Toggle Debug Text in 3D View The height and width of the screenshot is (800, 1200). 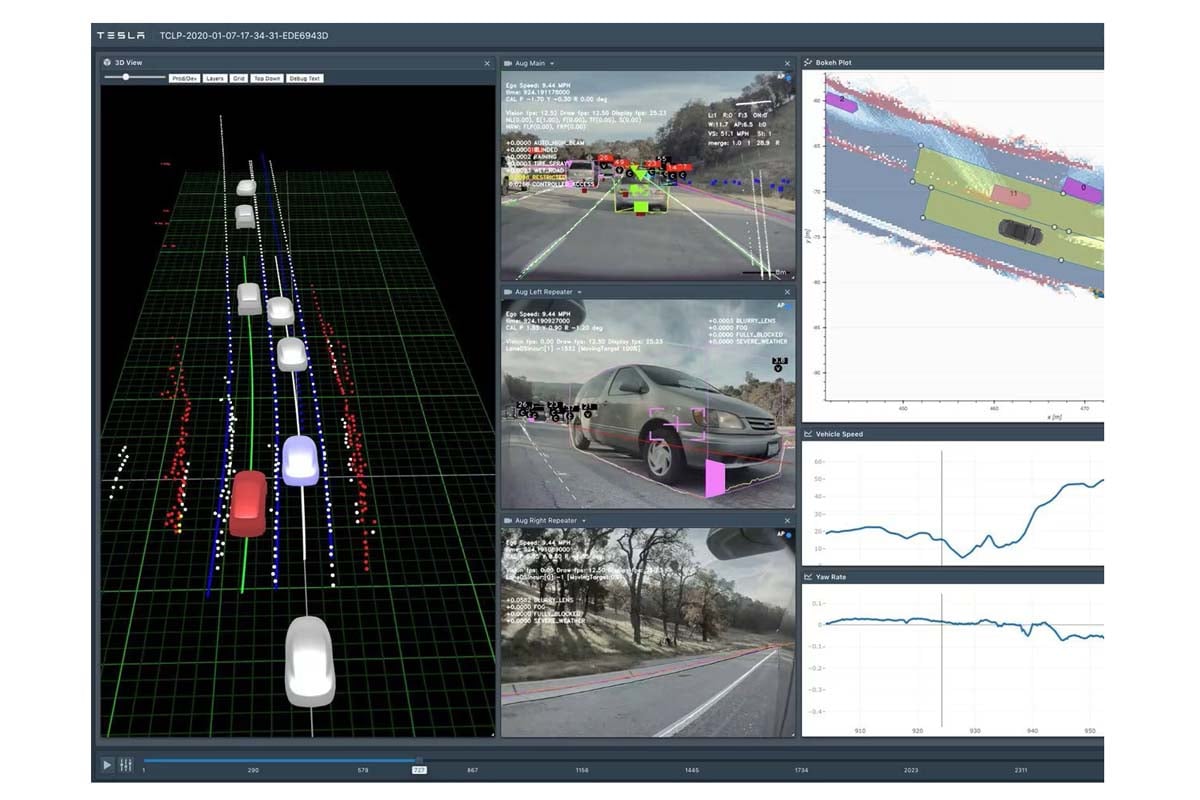click(305, 78)
